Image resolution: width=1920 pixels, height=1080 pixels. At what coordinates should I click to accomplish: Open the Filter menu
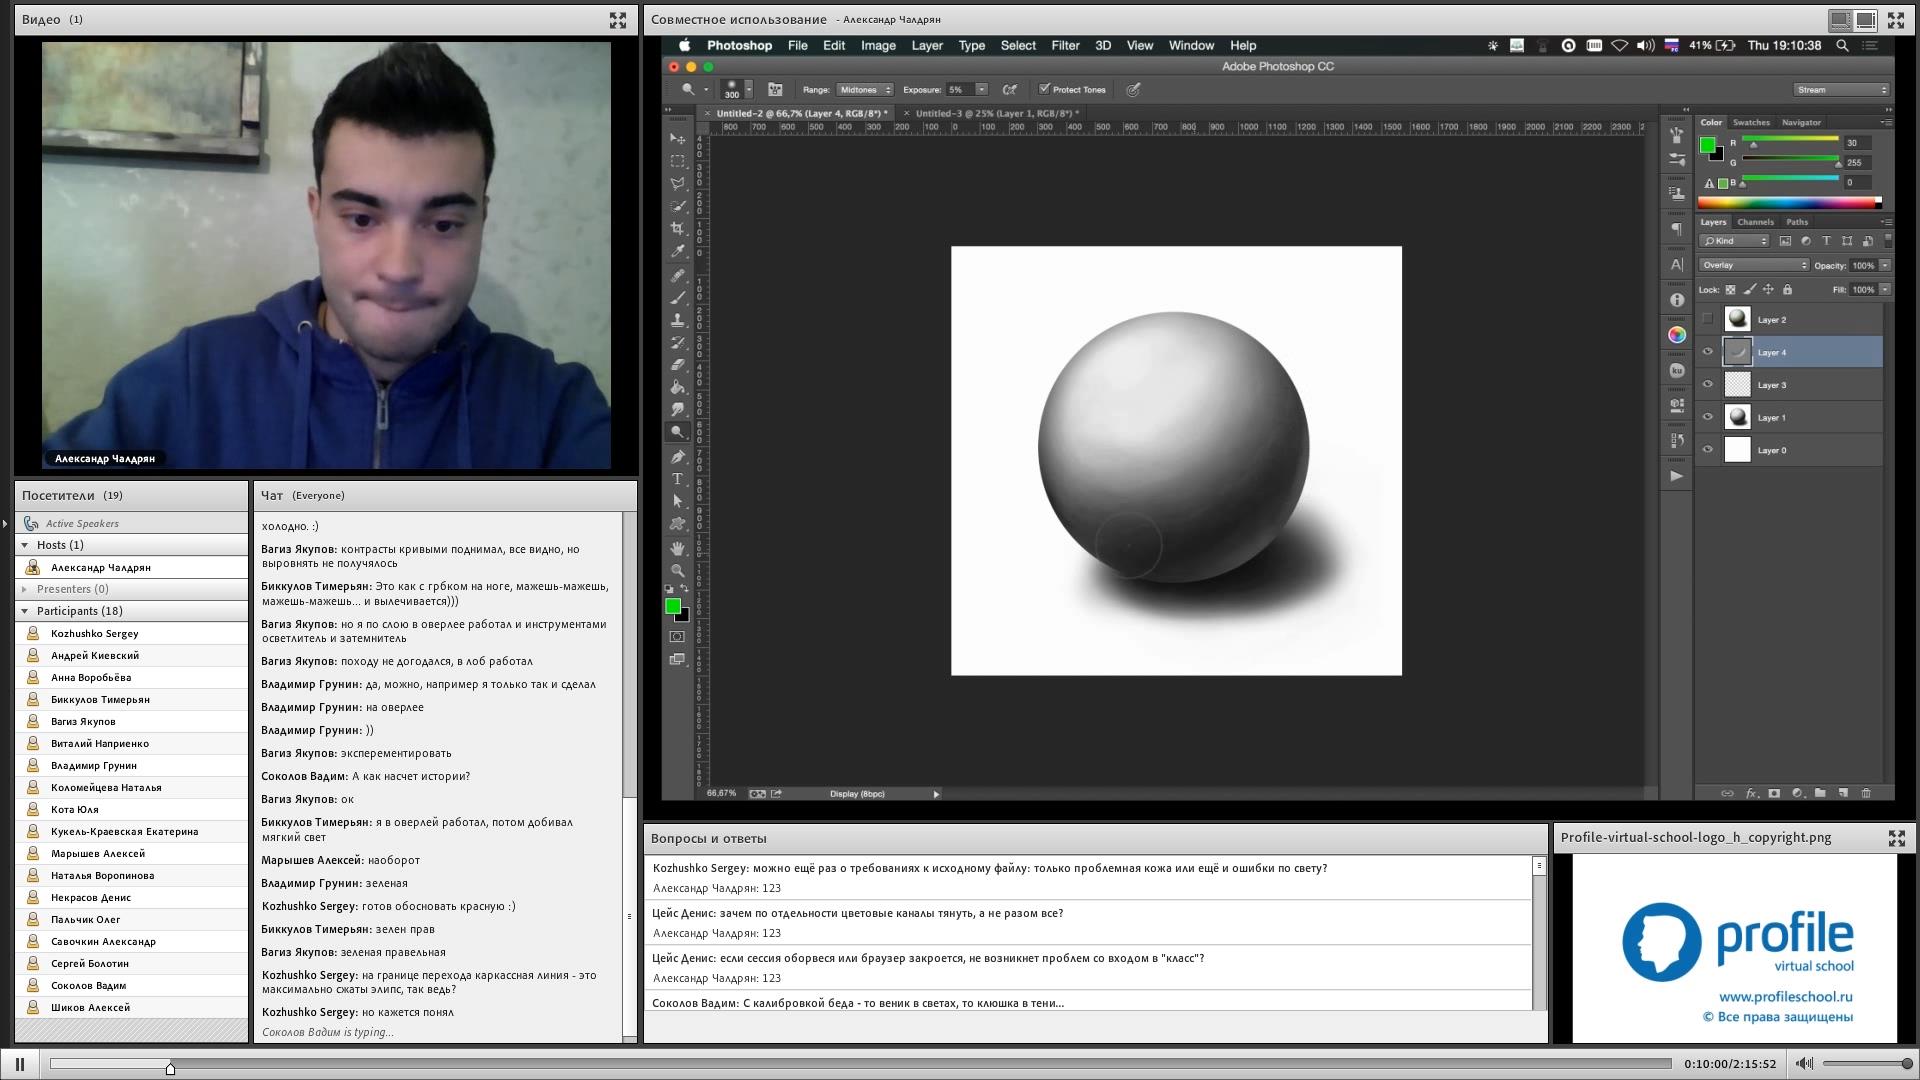point(1065,45)
